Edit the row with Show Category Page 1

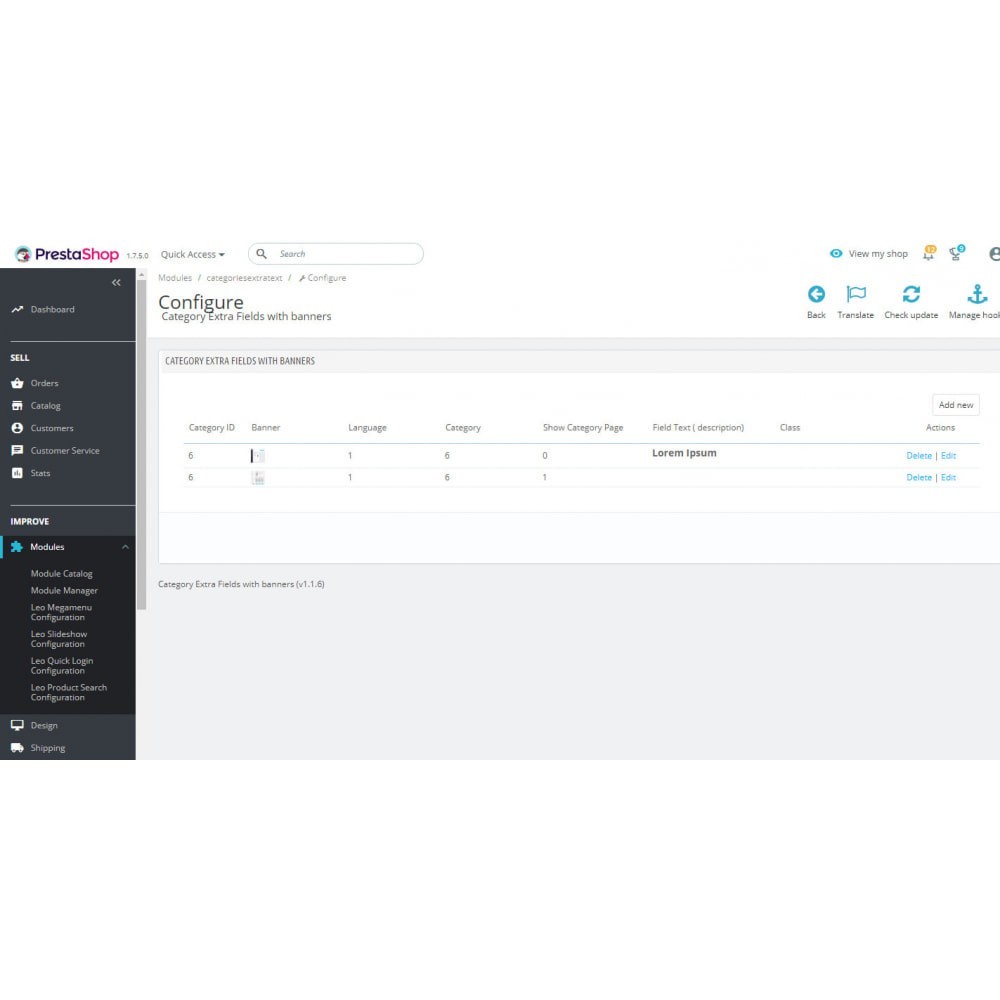948,477
